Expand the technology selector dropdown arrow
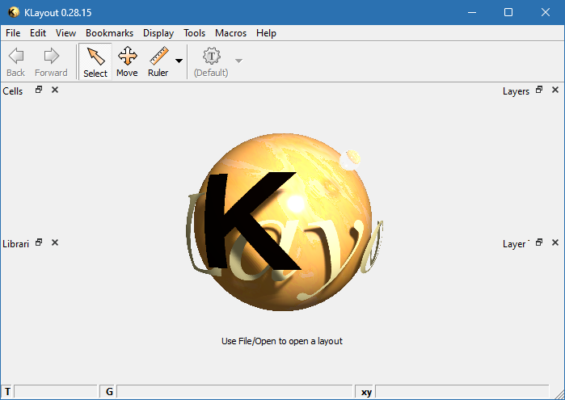The height and width of the screenshot is (400, 565). click(x=238, y=61)
